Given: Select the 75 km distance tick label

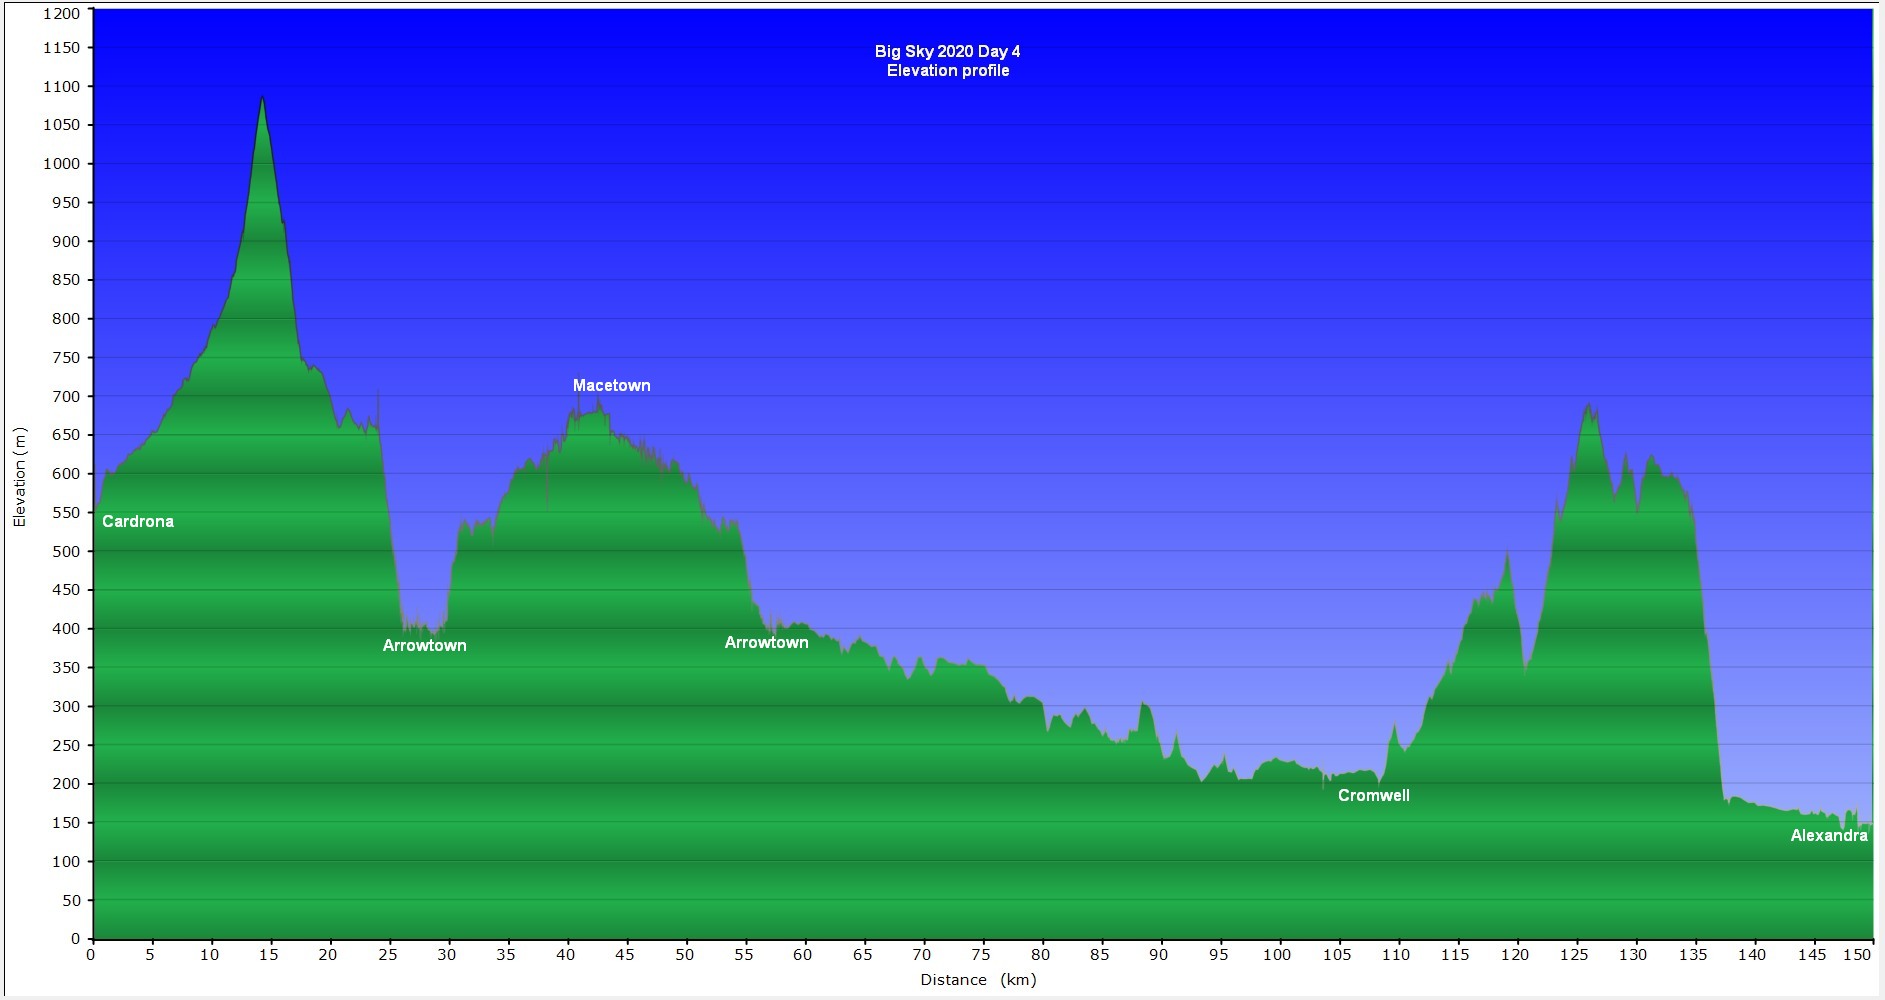Looking at the screenshot, I should pyautogui.click(x=982, y=954).
